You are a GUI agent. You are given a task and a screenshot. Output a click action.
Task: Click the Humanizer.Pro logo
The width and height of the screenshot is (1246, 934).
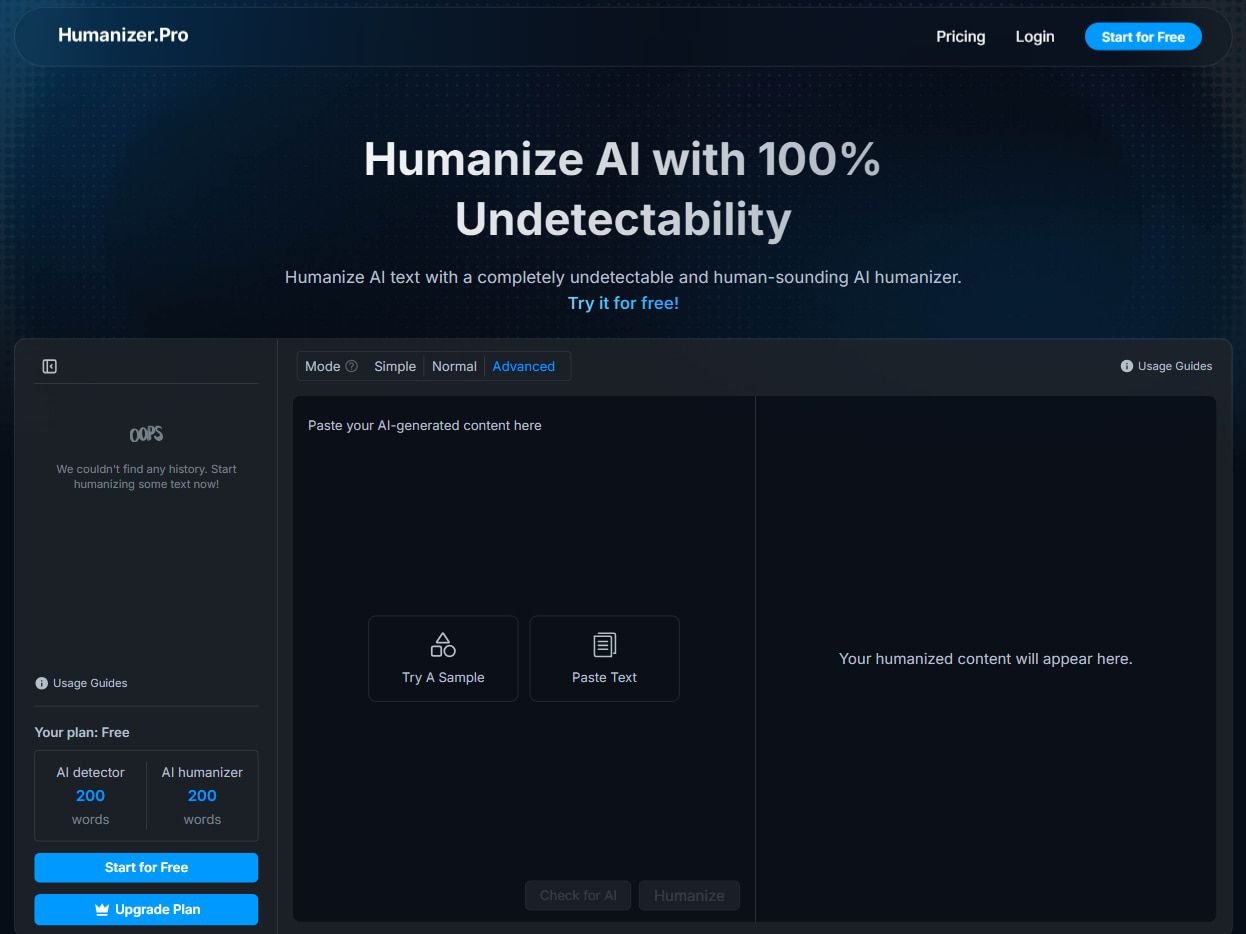click(123, 35)
